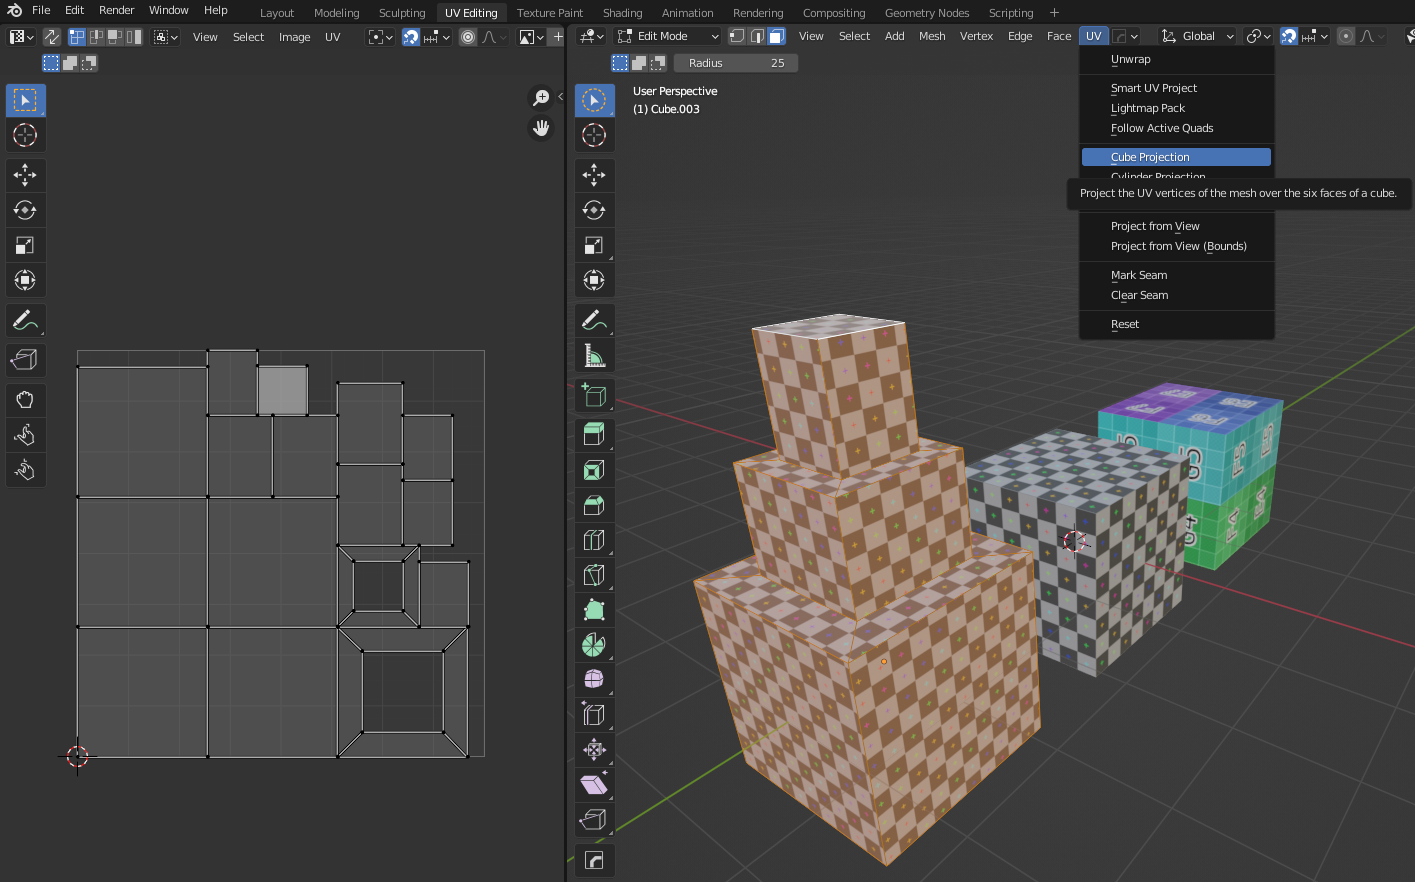Click new image plus button in UV editor

pos(558,37)
